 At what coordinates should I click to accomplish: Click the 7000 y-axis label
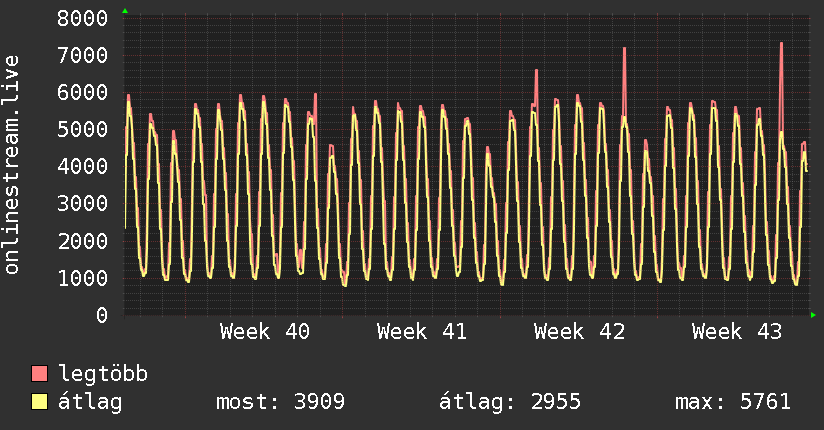point(83,55)
